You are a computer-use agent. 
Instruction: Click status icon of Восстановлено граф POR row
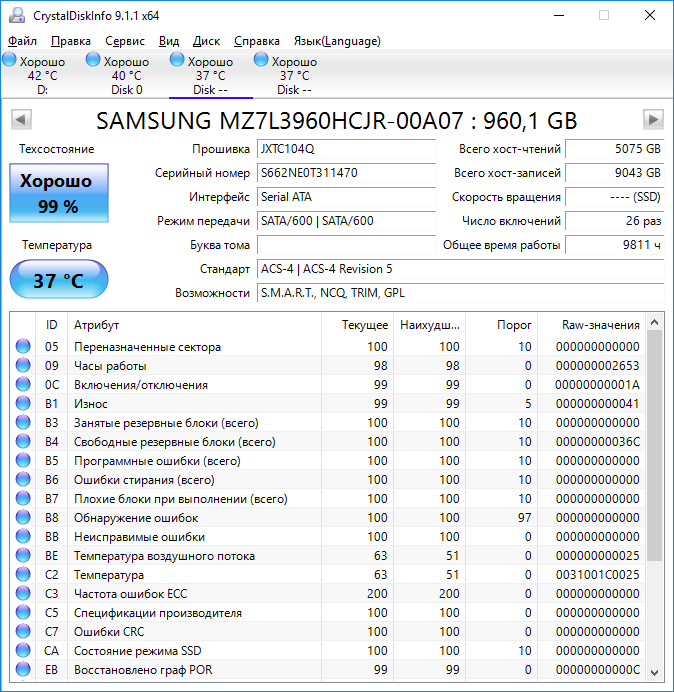click(x=23, y=669)
